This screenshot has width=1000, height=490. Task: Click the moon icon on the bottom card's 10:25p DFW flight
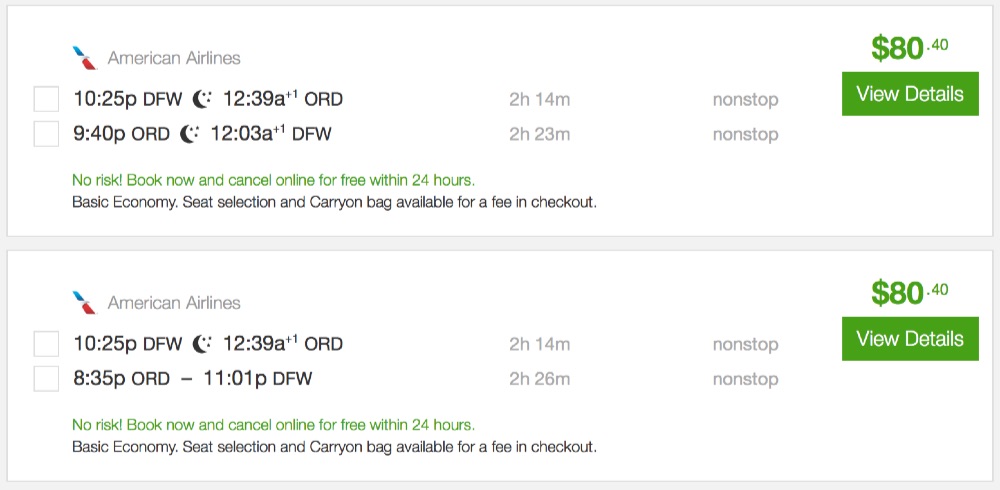tap(202, 344)
